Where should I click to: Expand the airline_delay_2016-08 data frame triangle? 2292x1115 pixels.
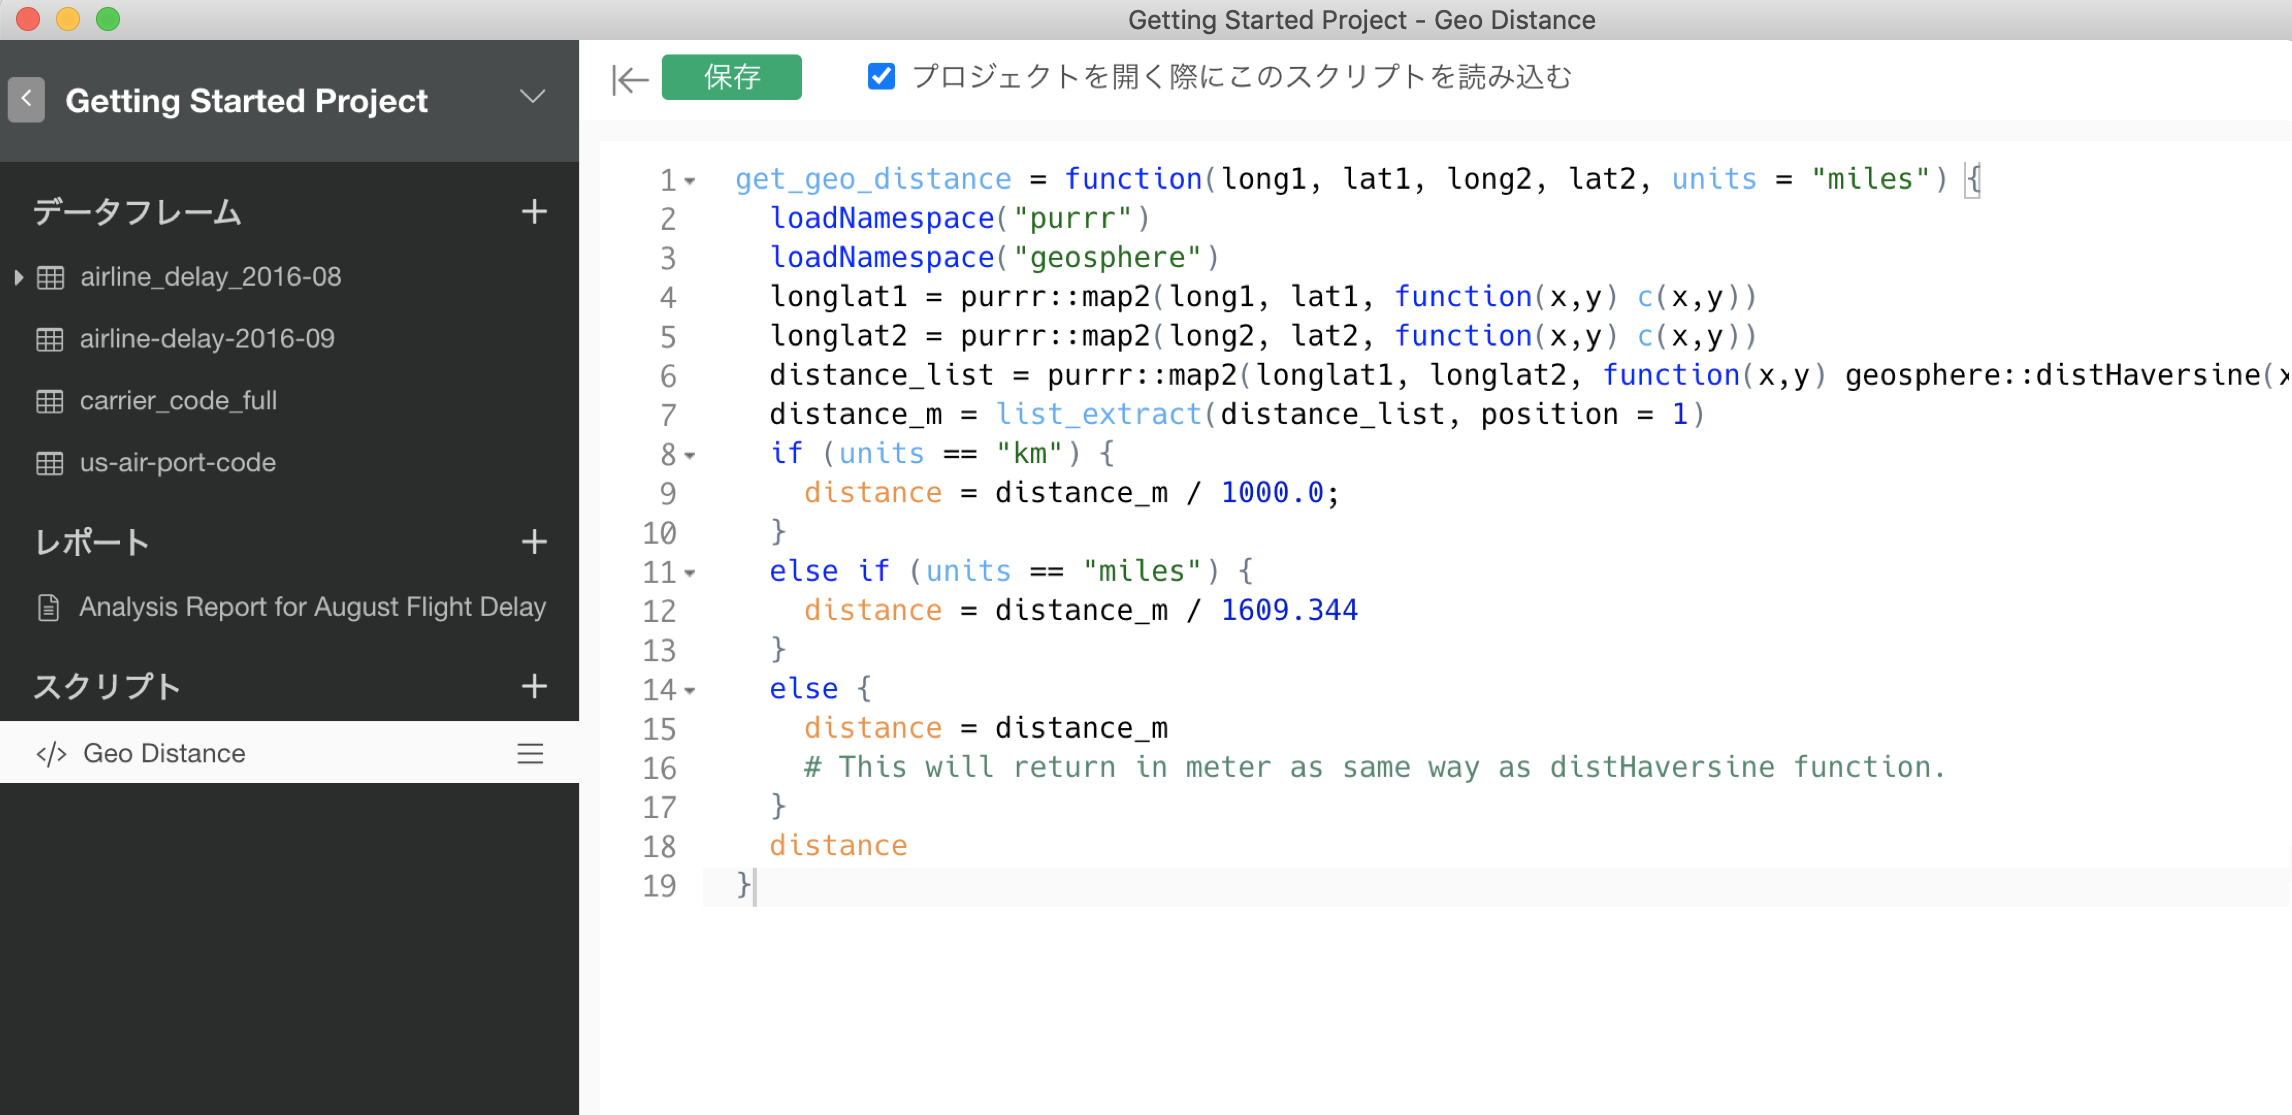tap(18, 277)
